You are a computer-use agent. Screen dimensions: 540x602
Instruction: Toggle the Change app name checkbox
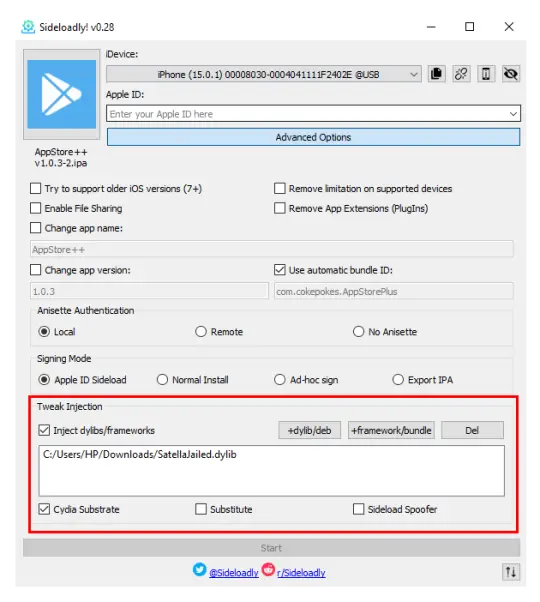[36, 228]
